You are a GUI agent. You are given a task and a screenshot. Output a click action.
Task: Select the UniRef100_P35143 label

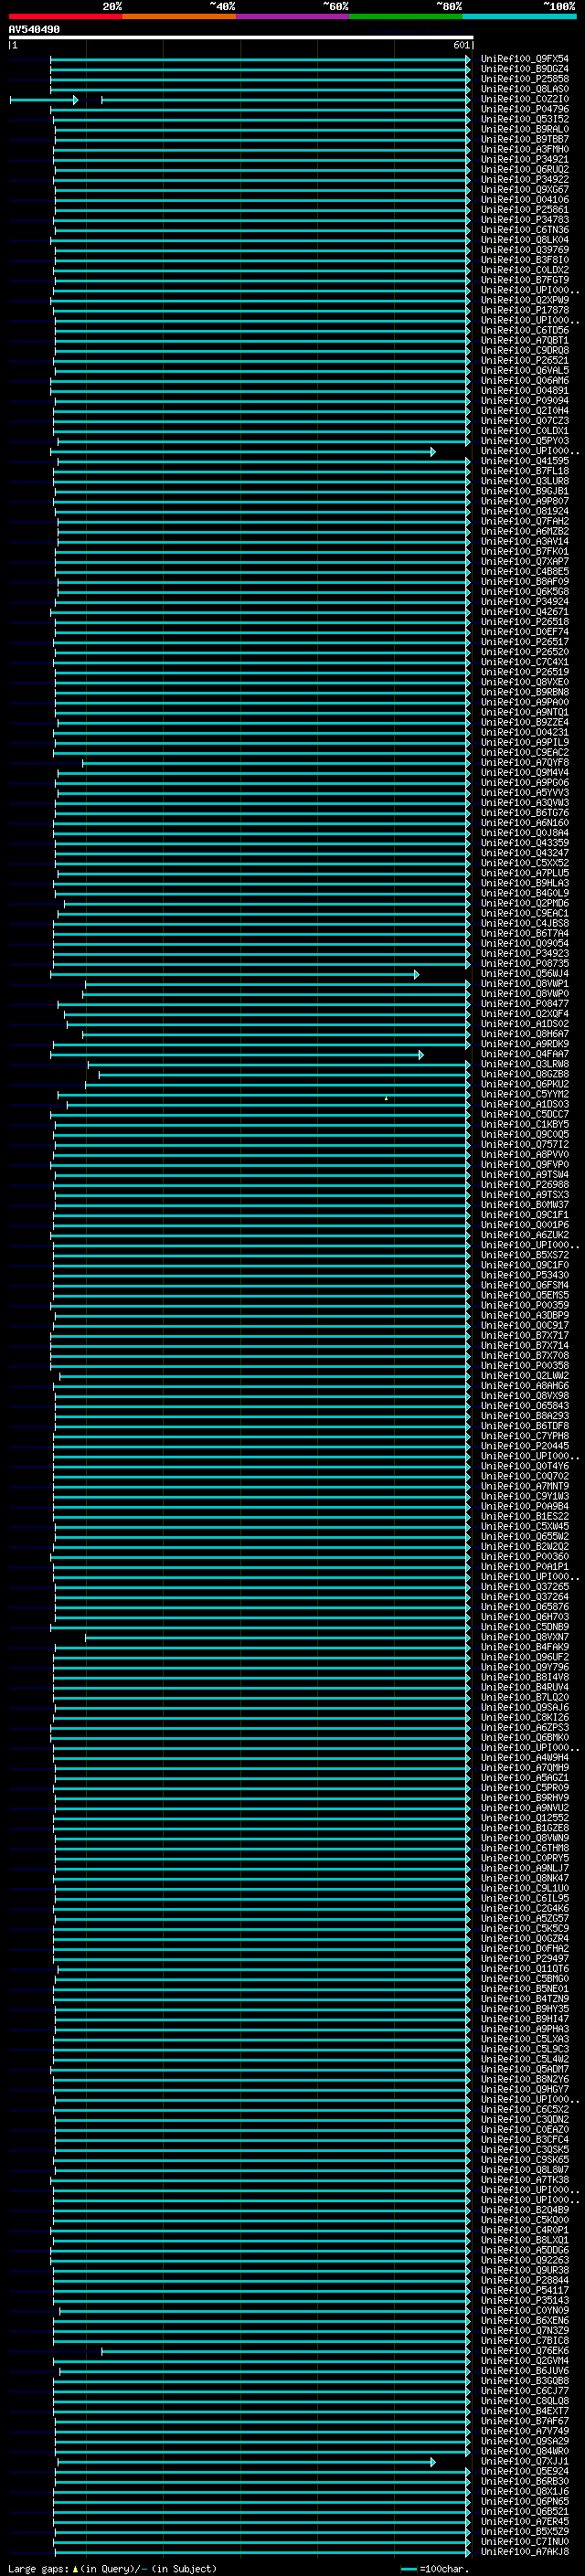coord(524,2300)
